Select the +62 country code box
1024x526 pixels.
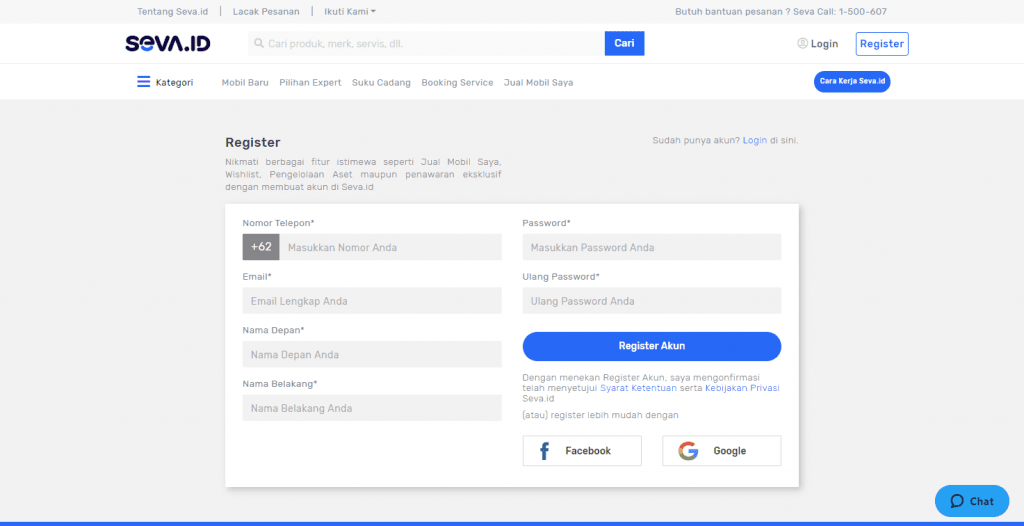pyautogui.click(x=261, y=247)
